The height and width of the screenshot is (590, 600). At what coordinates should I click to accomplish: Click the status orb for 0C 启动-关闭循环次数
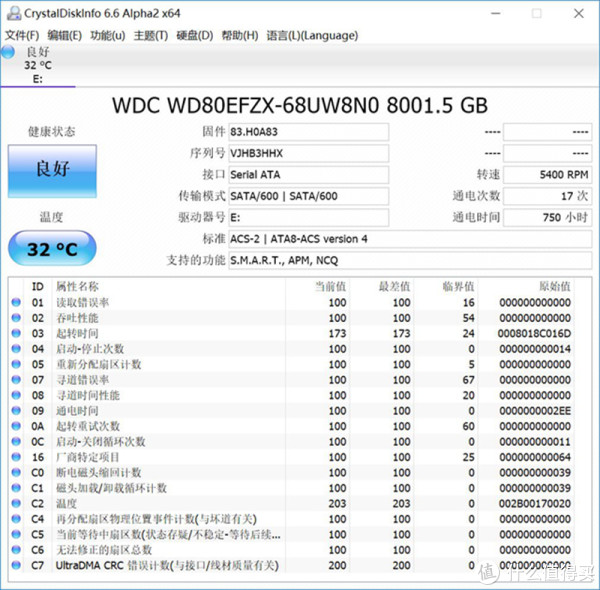15,441
